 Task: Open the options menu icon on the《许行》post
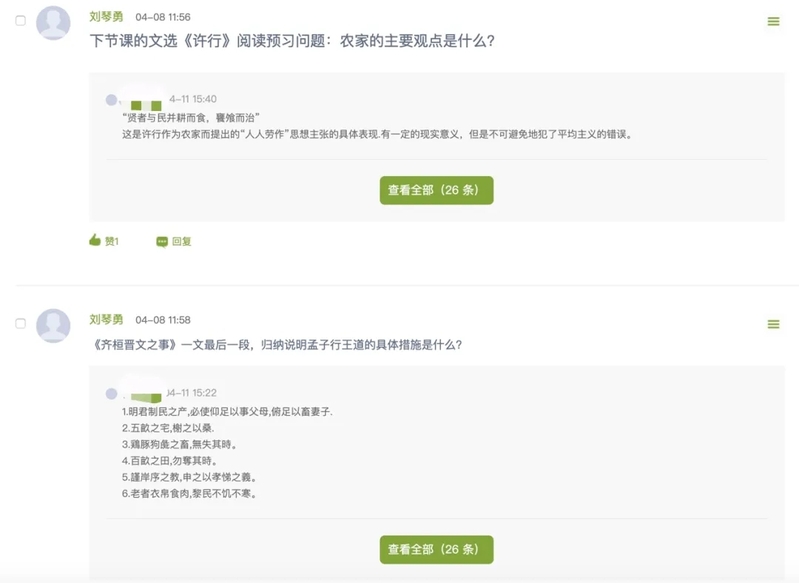[x=773, y=22]
